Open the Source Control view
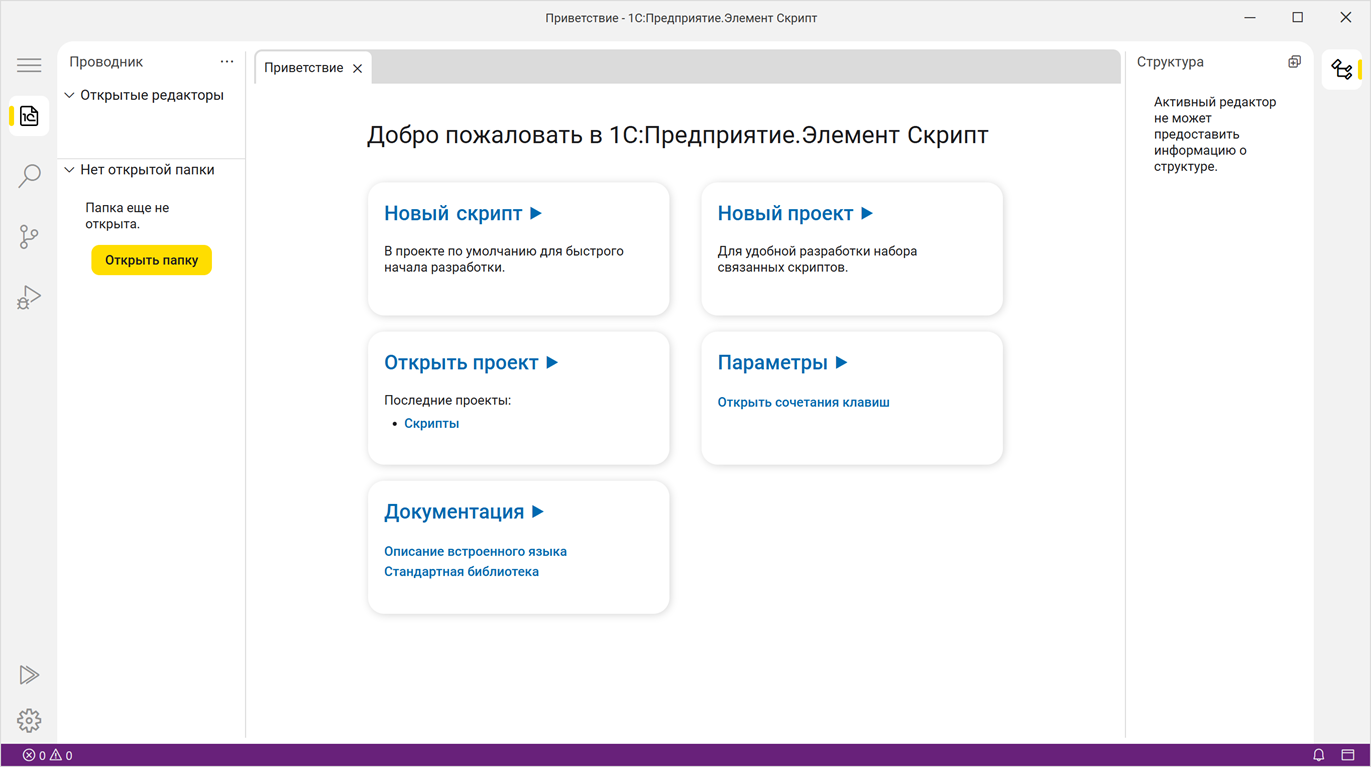 [29, 236]
